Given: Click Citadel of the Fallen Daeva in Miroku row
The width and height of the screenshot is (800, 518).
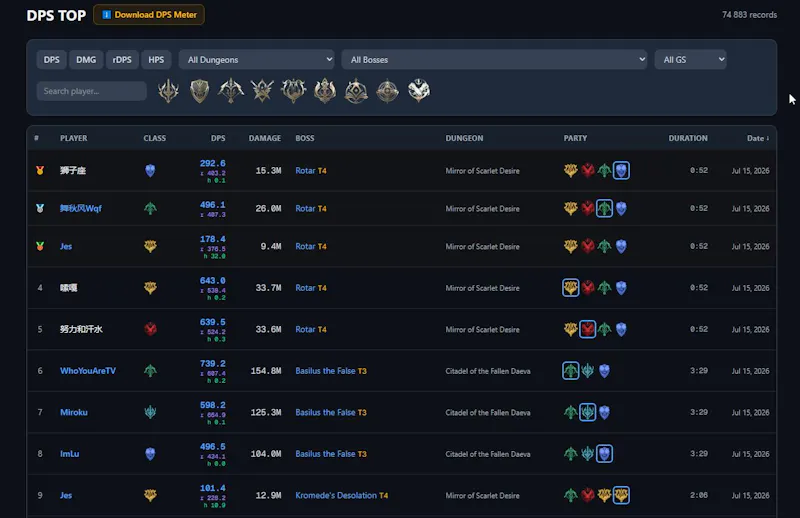Looking at the screenshot, I should (488, 412).
